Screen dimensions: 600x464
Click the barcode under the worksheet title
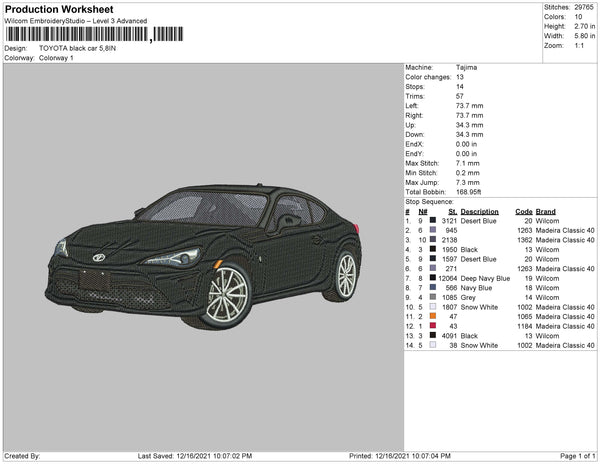tap(94, 34)
